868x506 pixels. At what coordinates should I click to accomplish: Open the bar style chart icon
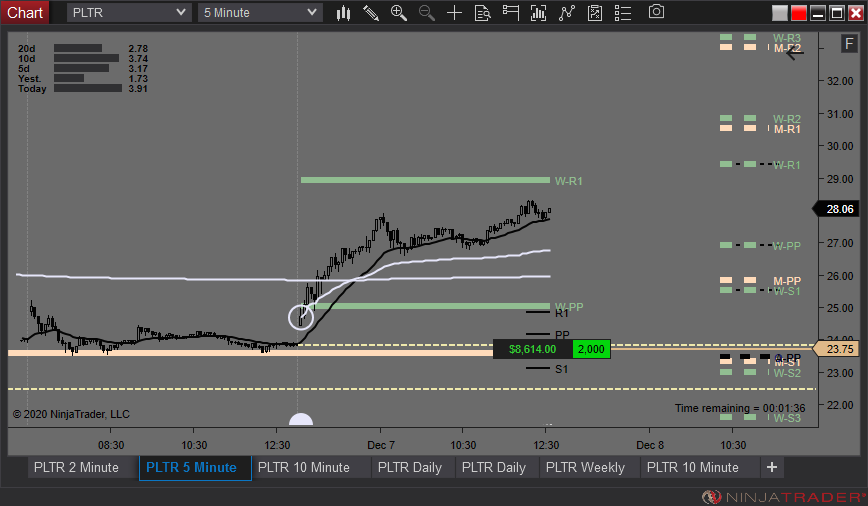343,12
